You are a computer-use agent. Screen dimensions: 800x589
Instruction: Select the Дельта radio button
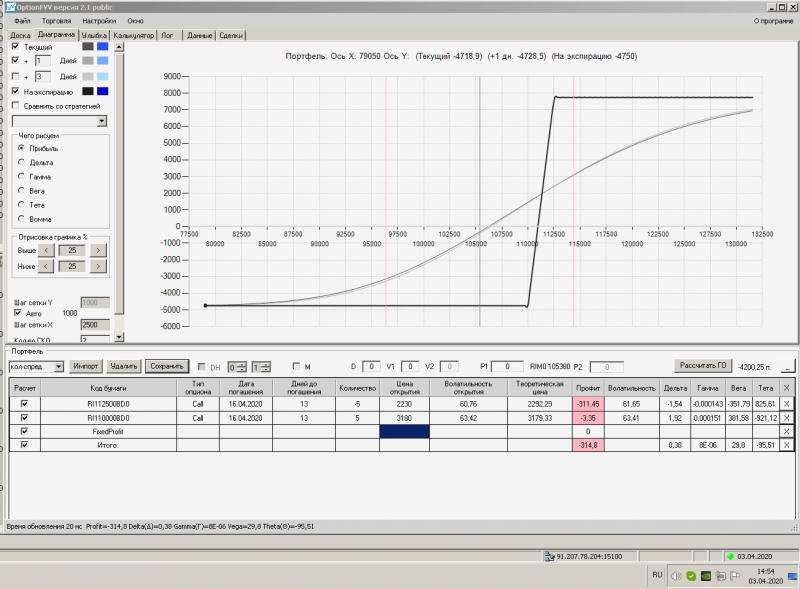pos(21,162)
